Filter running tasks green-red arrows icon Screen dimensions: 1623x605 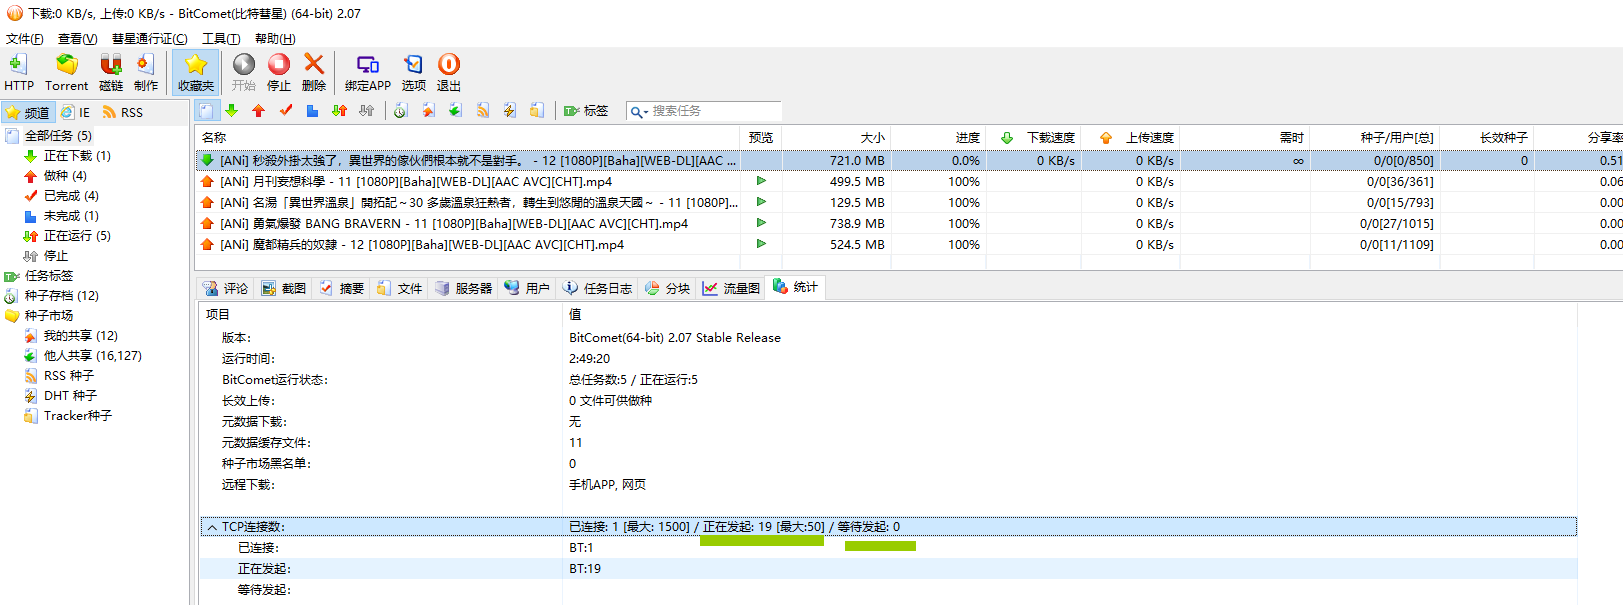click(x=340, y=111)
